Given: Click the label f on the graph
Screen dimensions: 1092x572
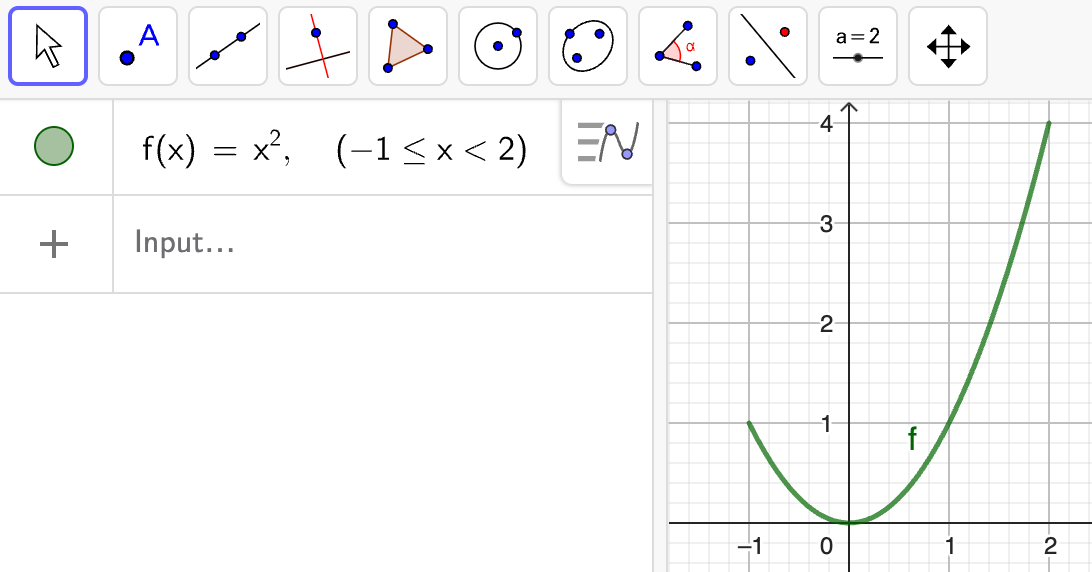Looking at the screenshot, I should point(912,438).
